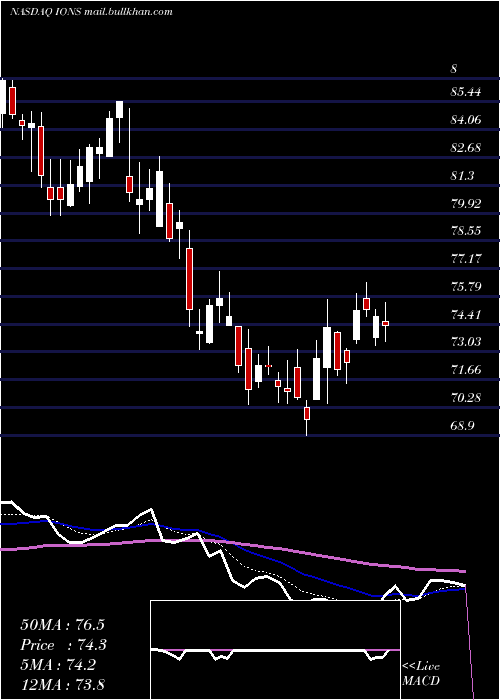Click the 79.92 price axis label

click(x=466, y=204)
